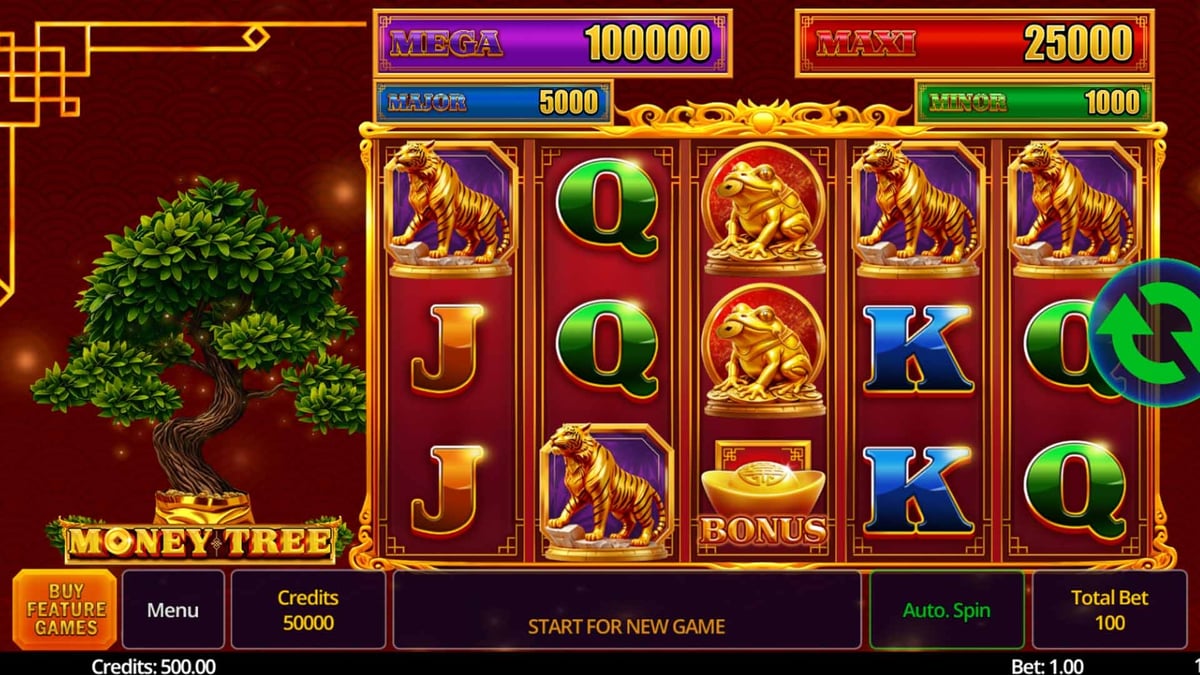The height and width of the screenshot is (675, 1200).
Task: Click the top green Q in the second reel
Action: (x=607, y=208)
